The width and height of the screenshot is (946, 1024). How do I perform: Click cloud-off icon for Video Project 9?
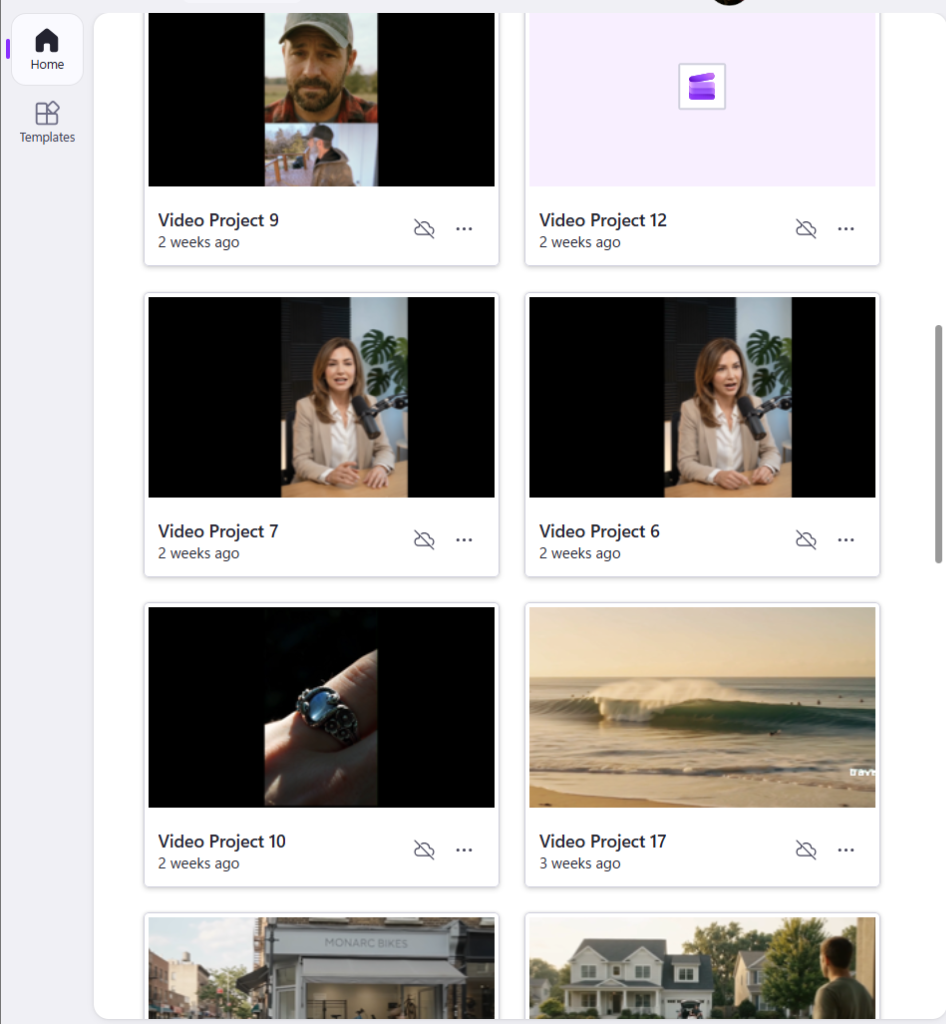[424, 229]
